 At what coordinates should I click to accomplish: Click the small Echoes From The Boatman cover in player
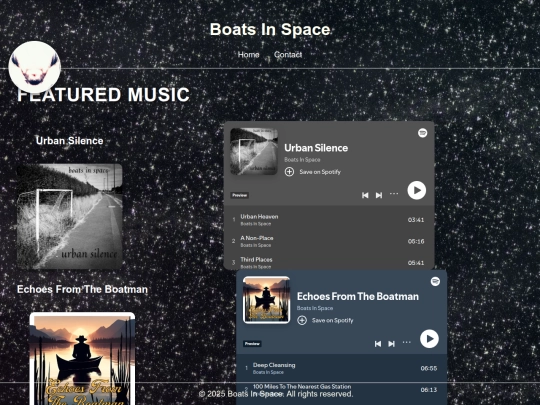click(x=267, y=300)
